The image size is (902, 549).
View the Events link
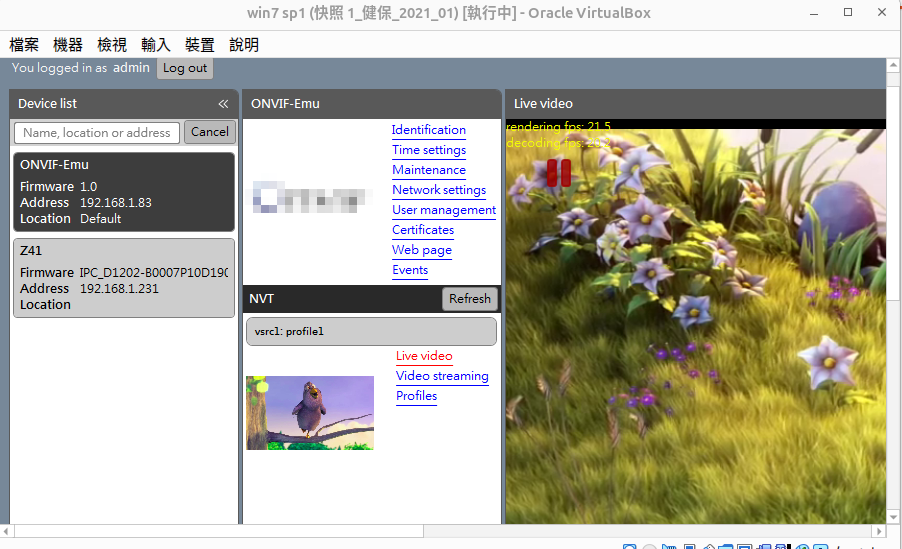point(409,270)
